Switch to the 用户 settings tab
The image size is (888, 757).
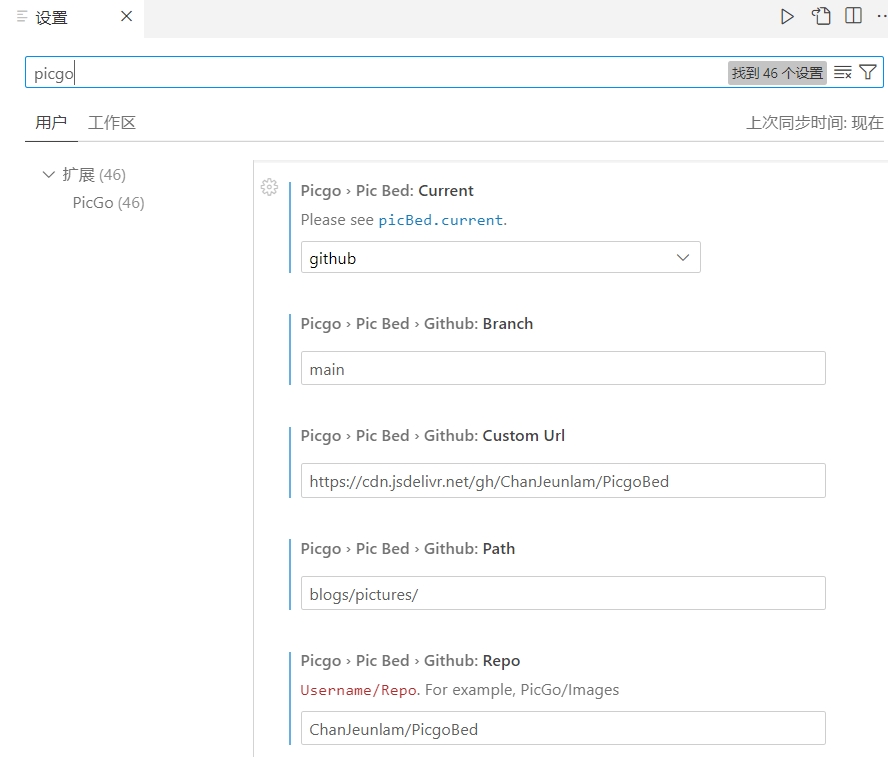point(51,122)
